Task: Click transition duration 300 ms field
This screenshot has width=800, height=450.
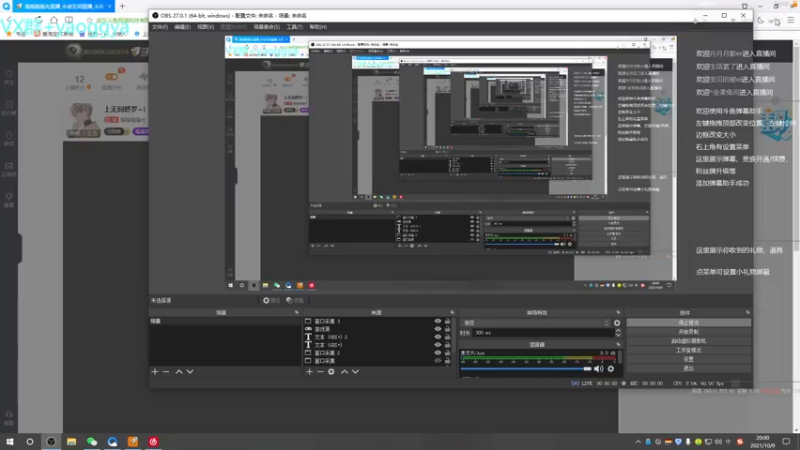Action: (x=543, y=333)
